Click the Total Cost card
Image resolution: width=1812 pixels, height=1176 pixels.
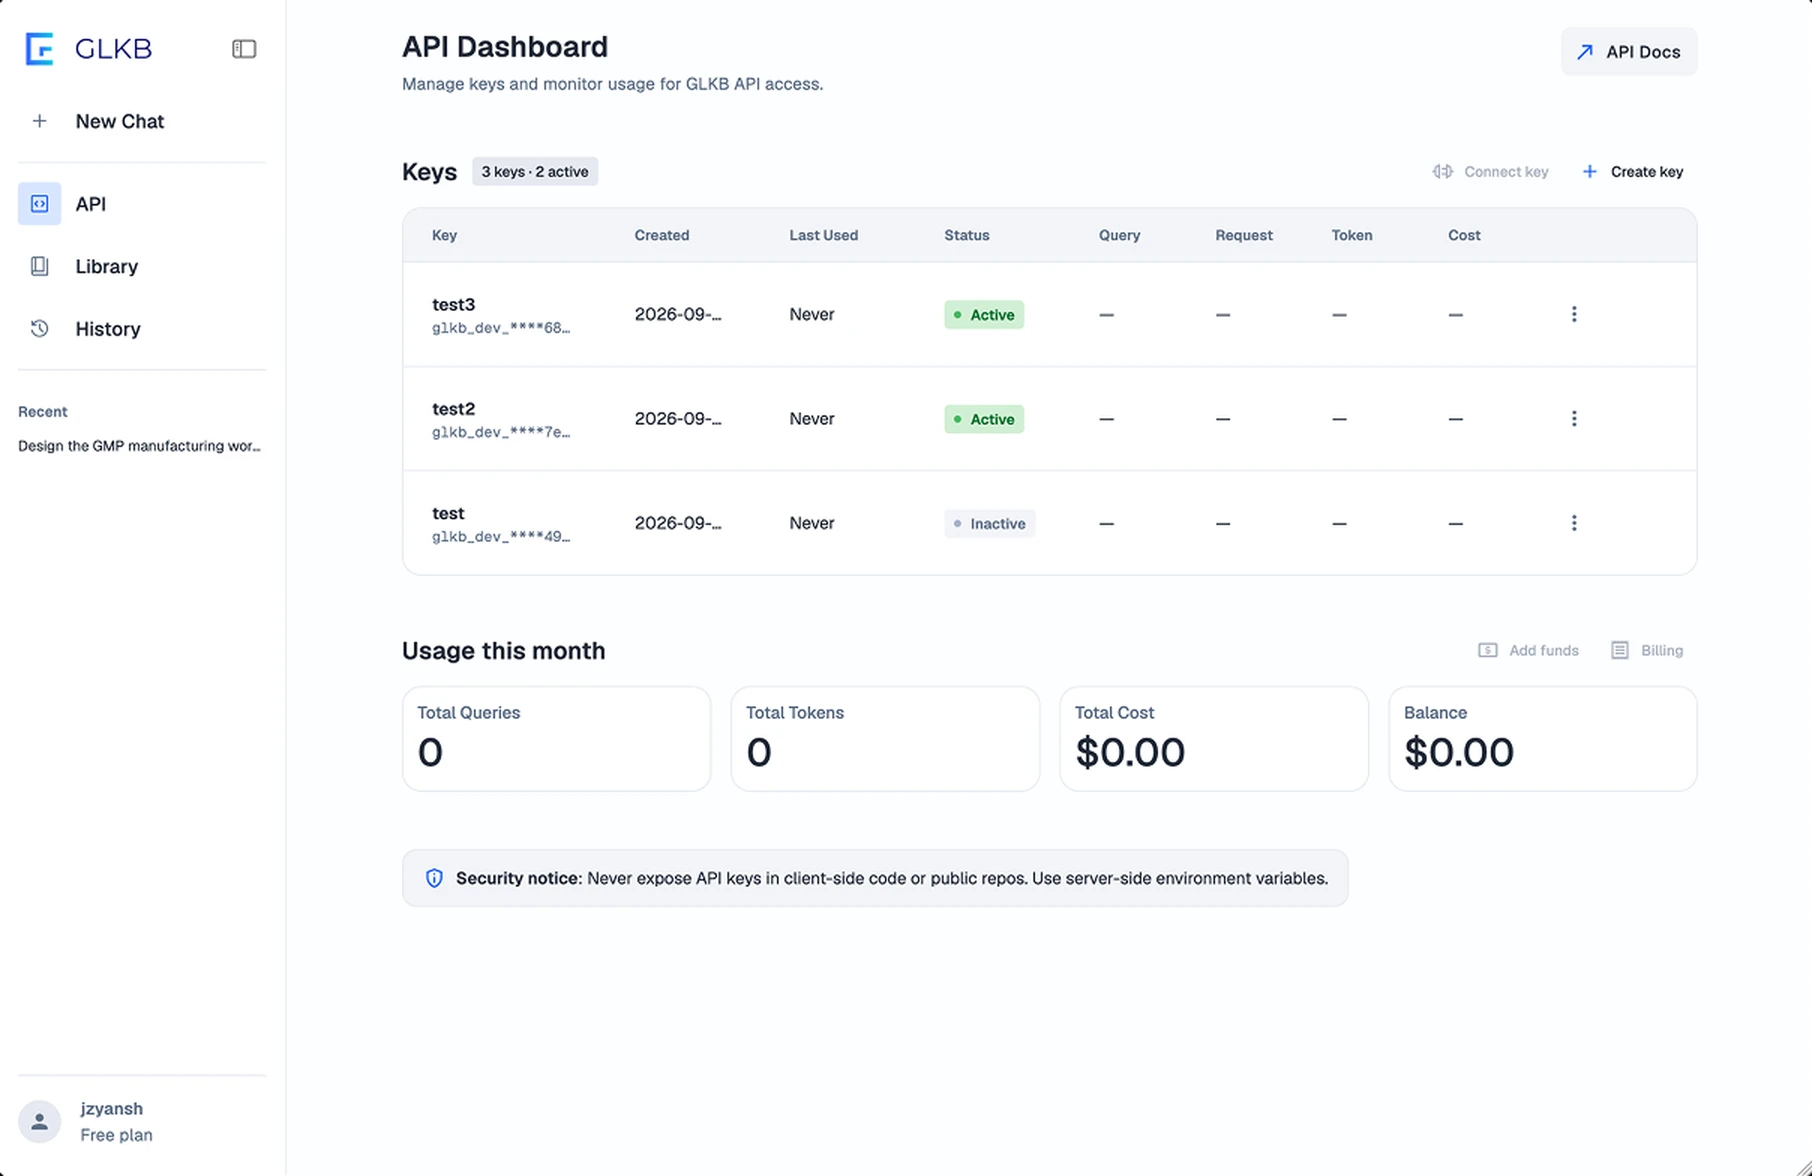click(1214, 739)
